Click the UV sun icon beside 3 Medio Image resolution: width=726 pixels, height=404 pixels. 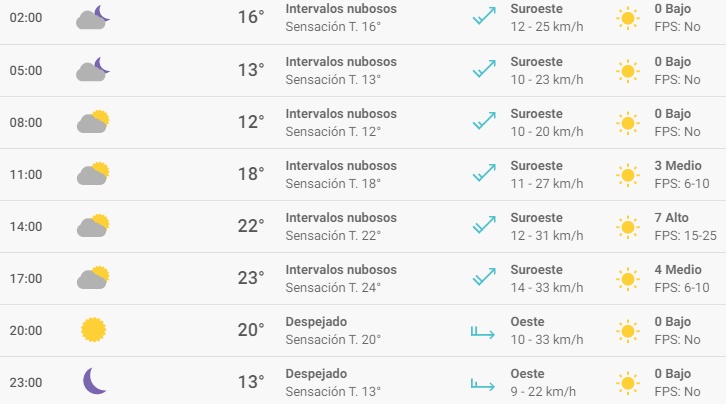[x=628, y=175]
